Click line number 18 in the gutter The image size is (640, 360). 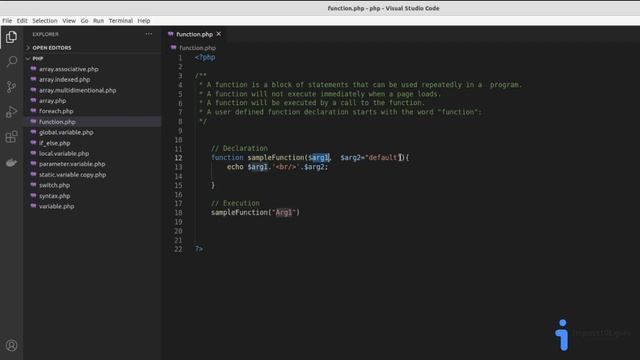pyautogui.click(x=178, y=213)
